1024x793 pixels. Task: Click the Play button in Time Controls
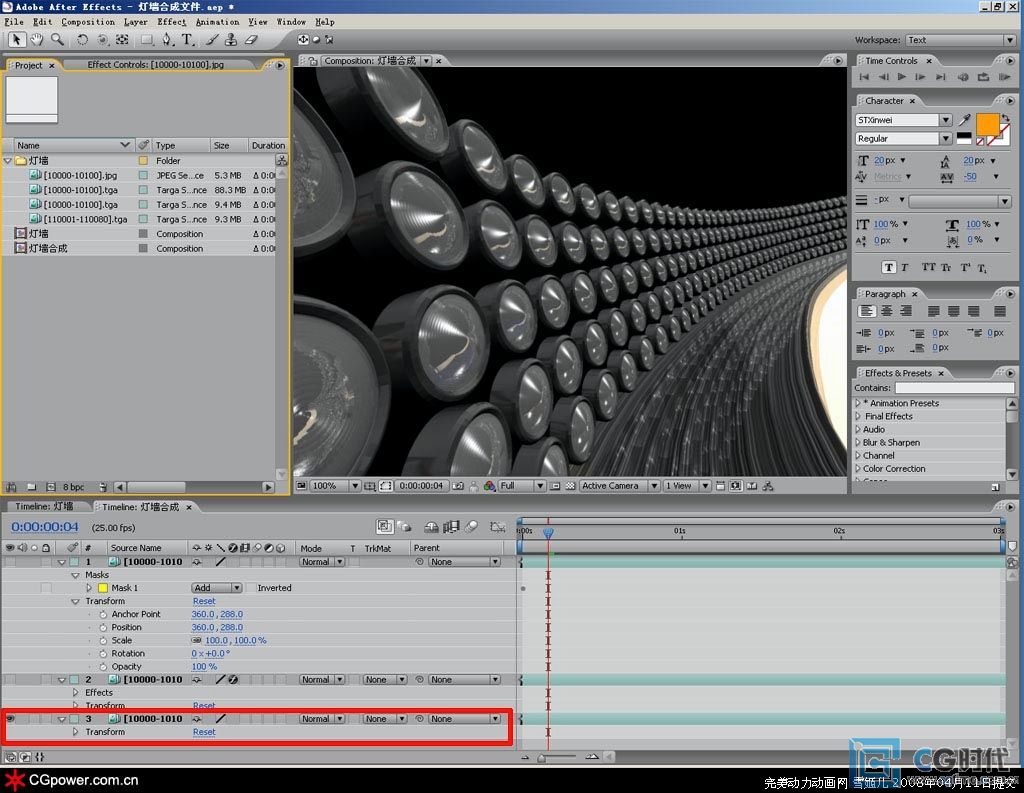(902, 77)
